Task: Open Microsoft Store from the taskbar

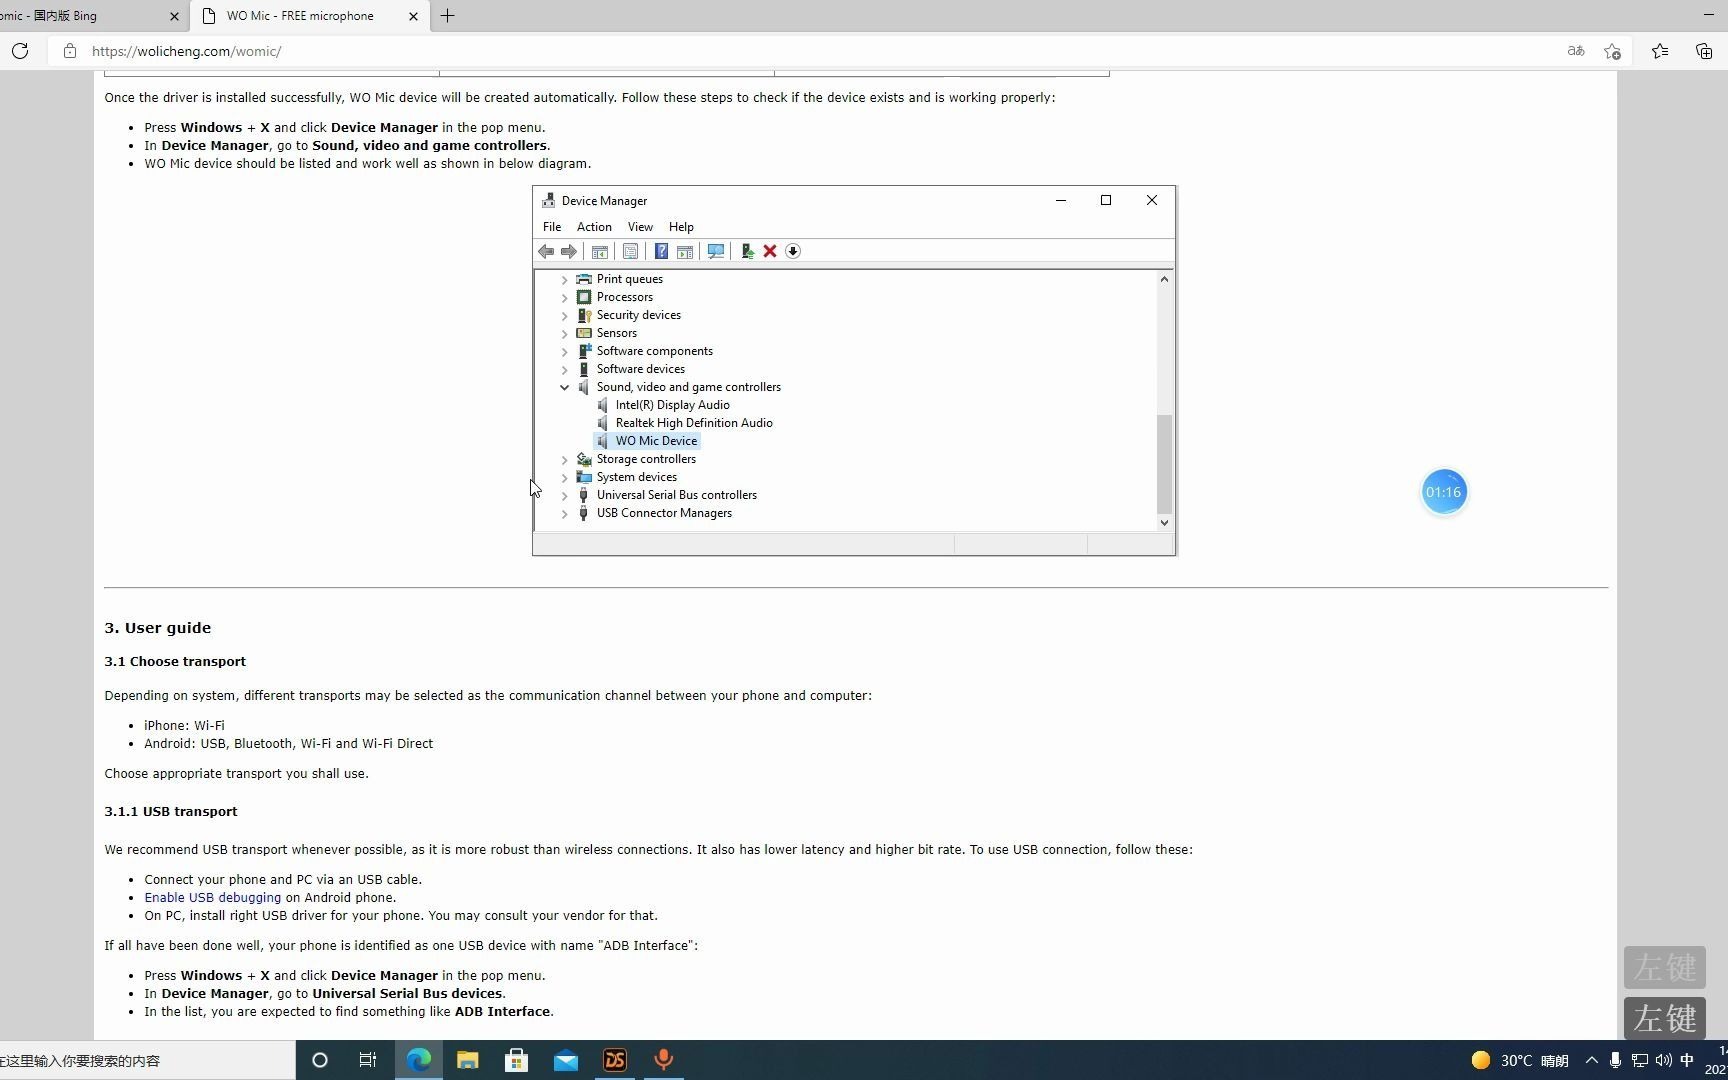Action: pyautogui.click(x=516, y=1061)
